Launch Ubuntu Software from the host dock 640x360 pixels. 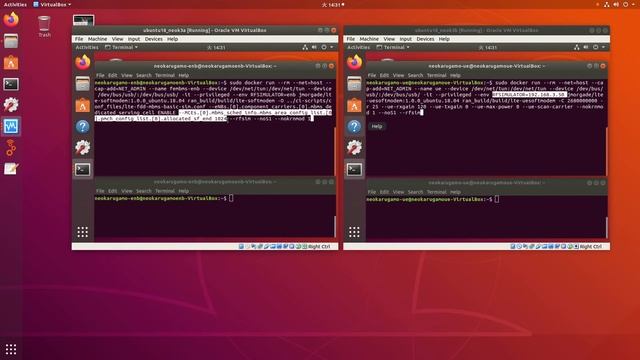pyautogui.click(x=11, y=62)
